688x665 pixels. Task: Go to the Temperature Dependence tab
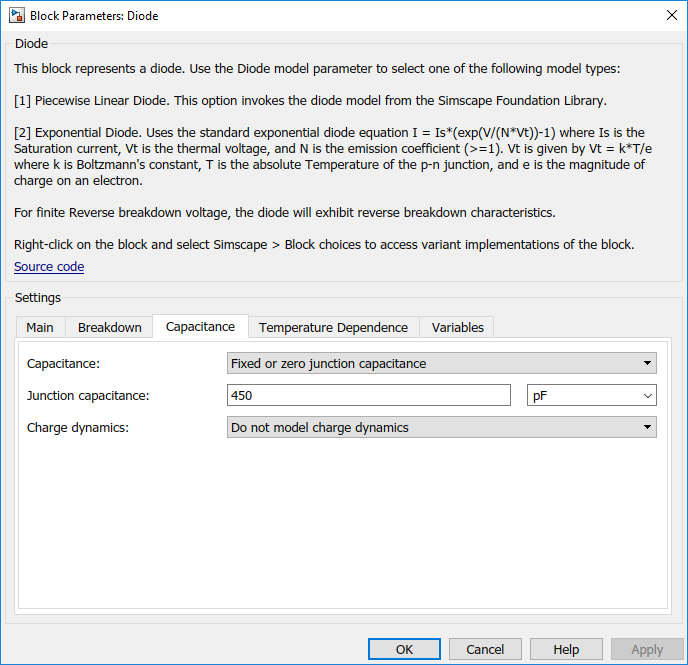333,327
